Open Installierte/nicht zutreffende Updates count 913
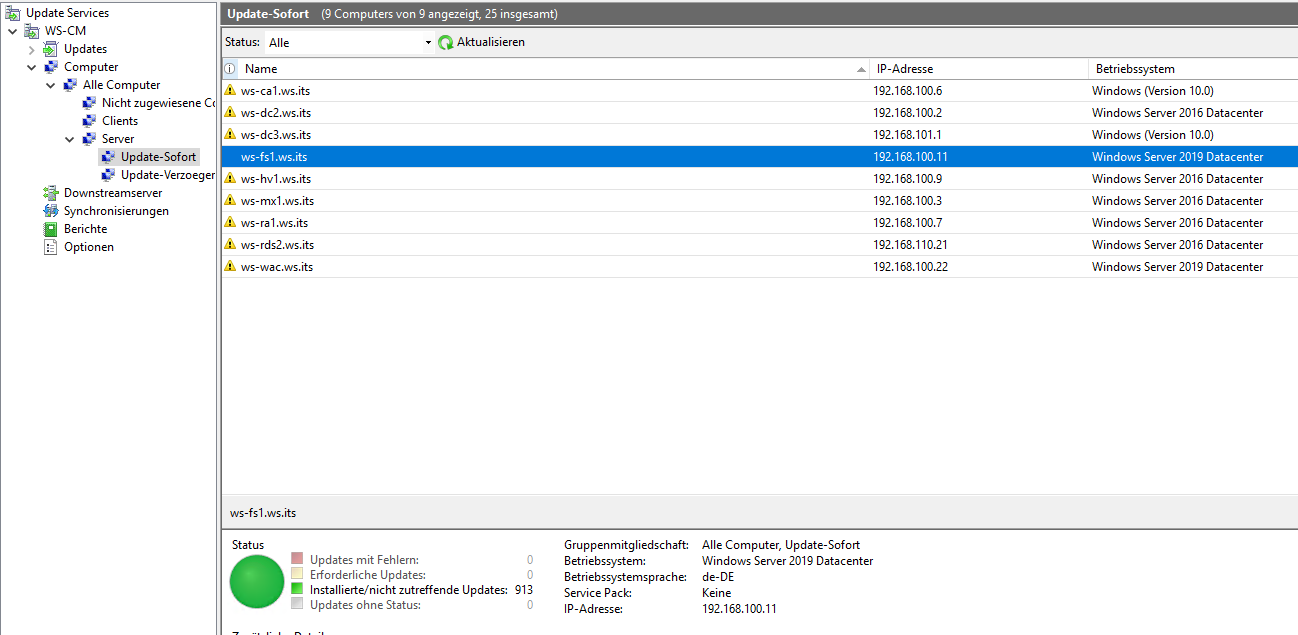This screenshot has height=635, width=1298. [523, 590]
